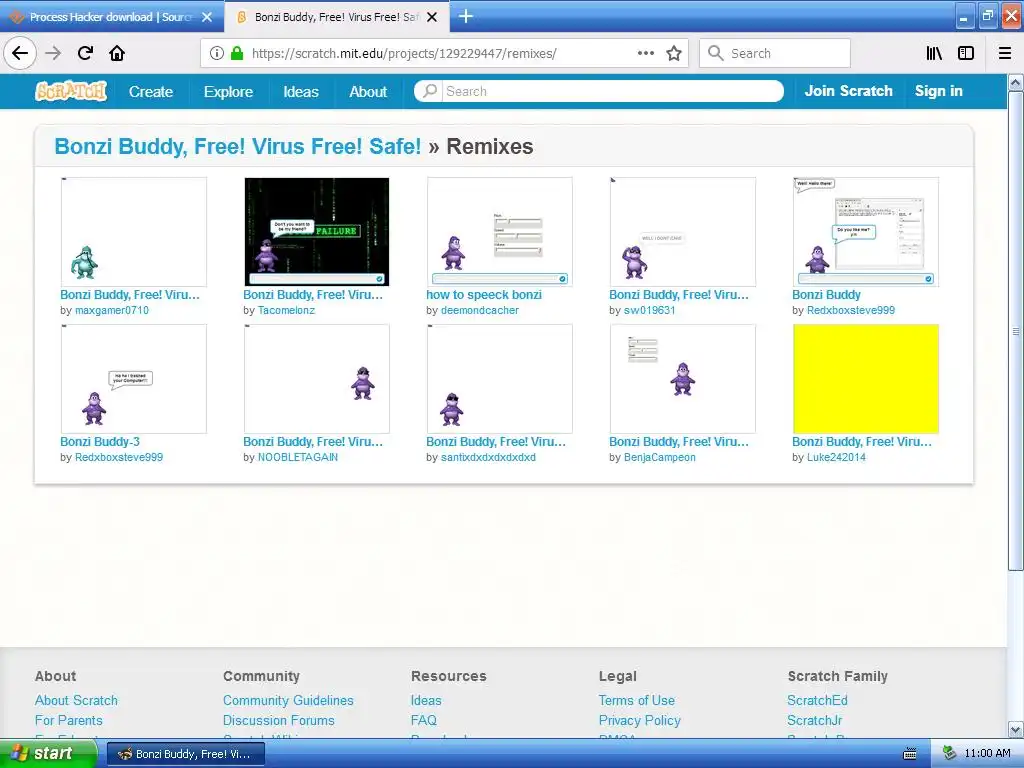Open the Firefox hamburger menu

1005,54
